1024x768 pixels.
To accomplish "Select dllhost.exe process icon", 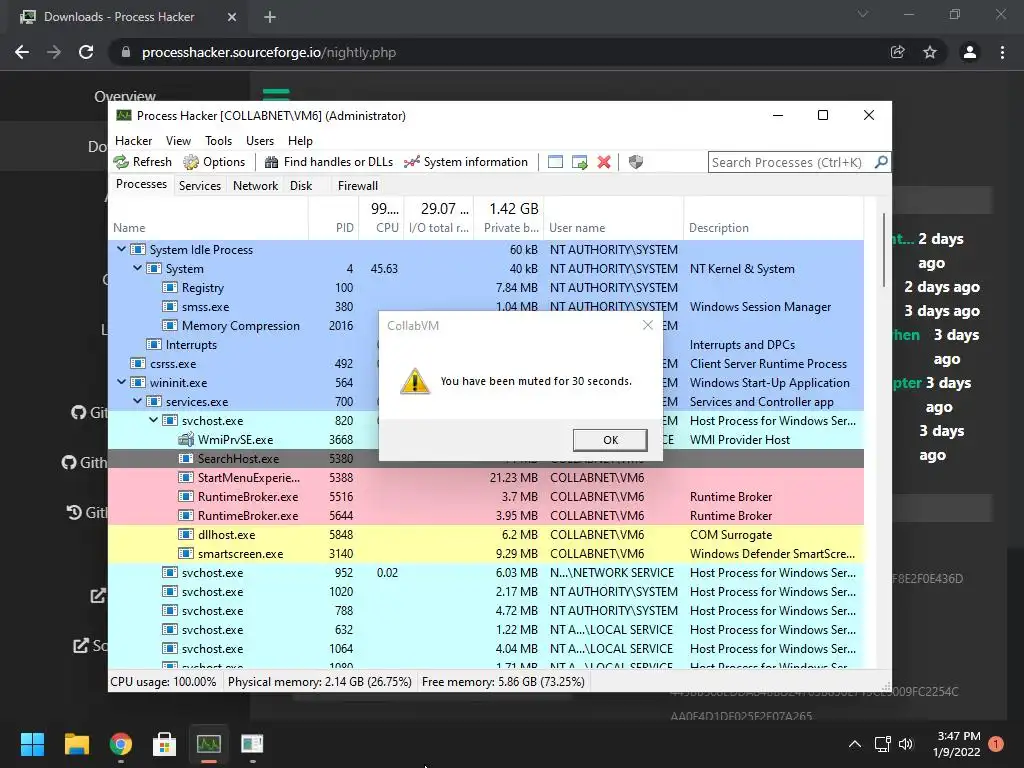I will (x=186, y=534).
